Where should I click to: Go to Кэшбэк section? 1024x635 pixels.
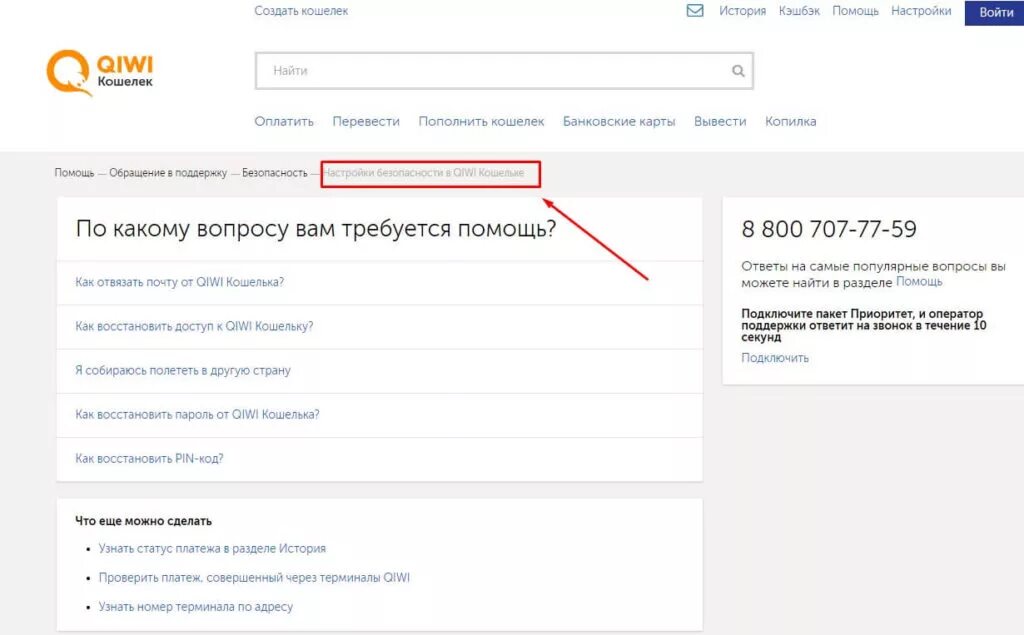(x=799, y=11)
